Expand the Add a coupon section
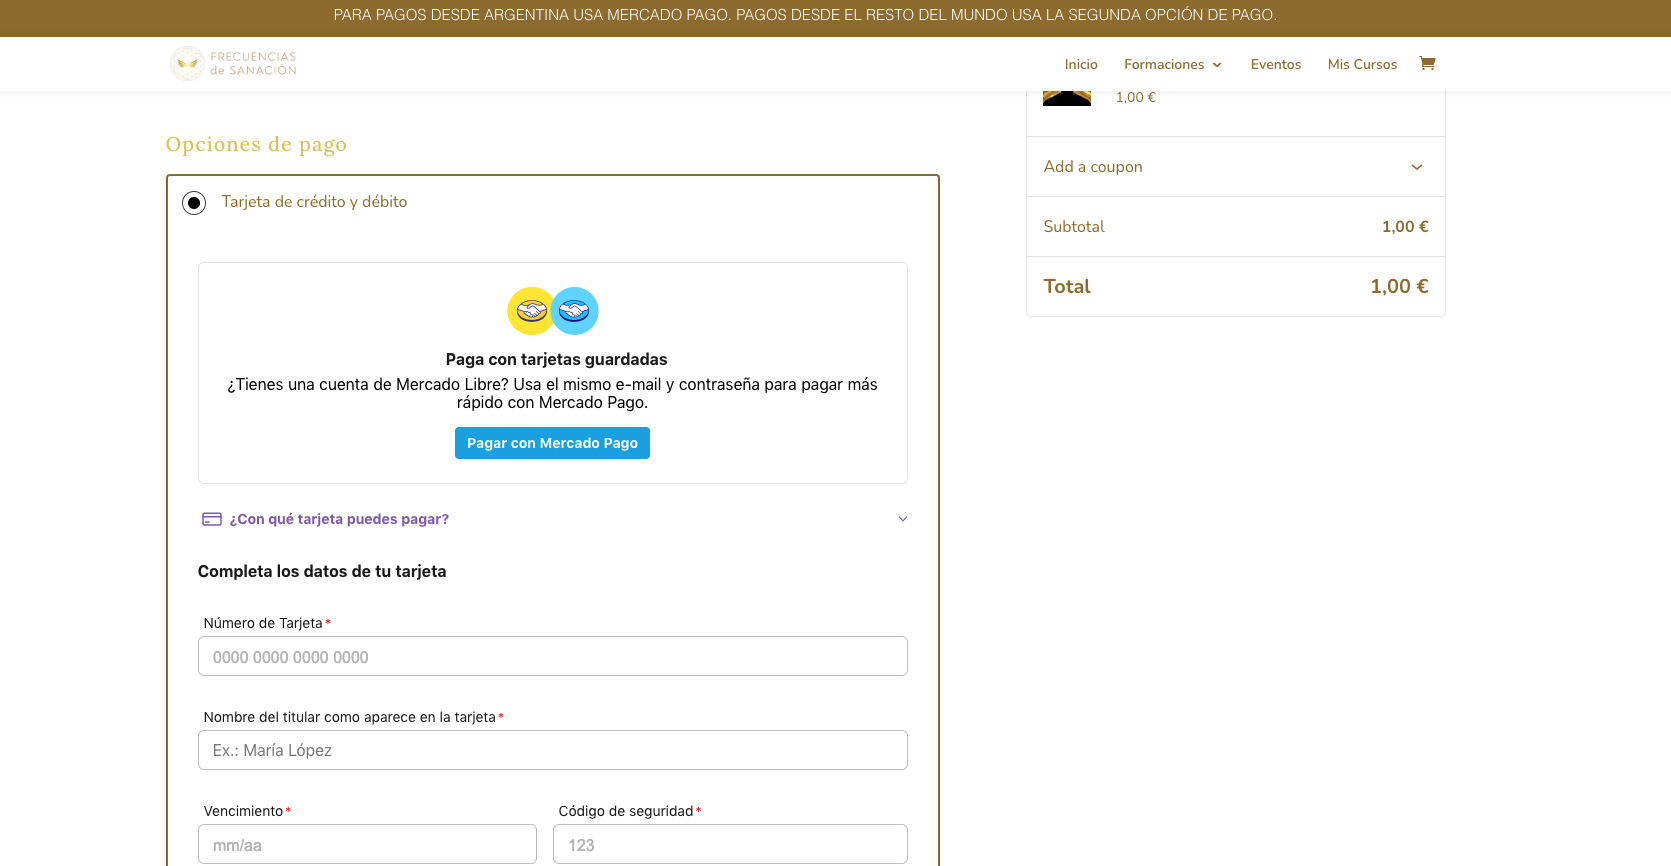Viewport: 1671px width, 866px height. [x=1235, y=167]
